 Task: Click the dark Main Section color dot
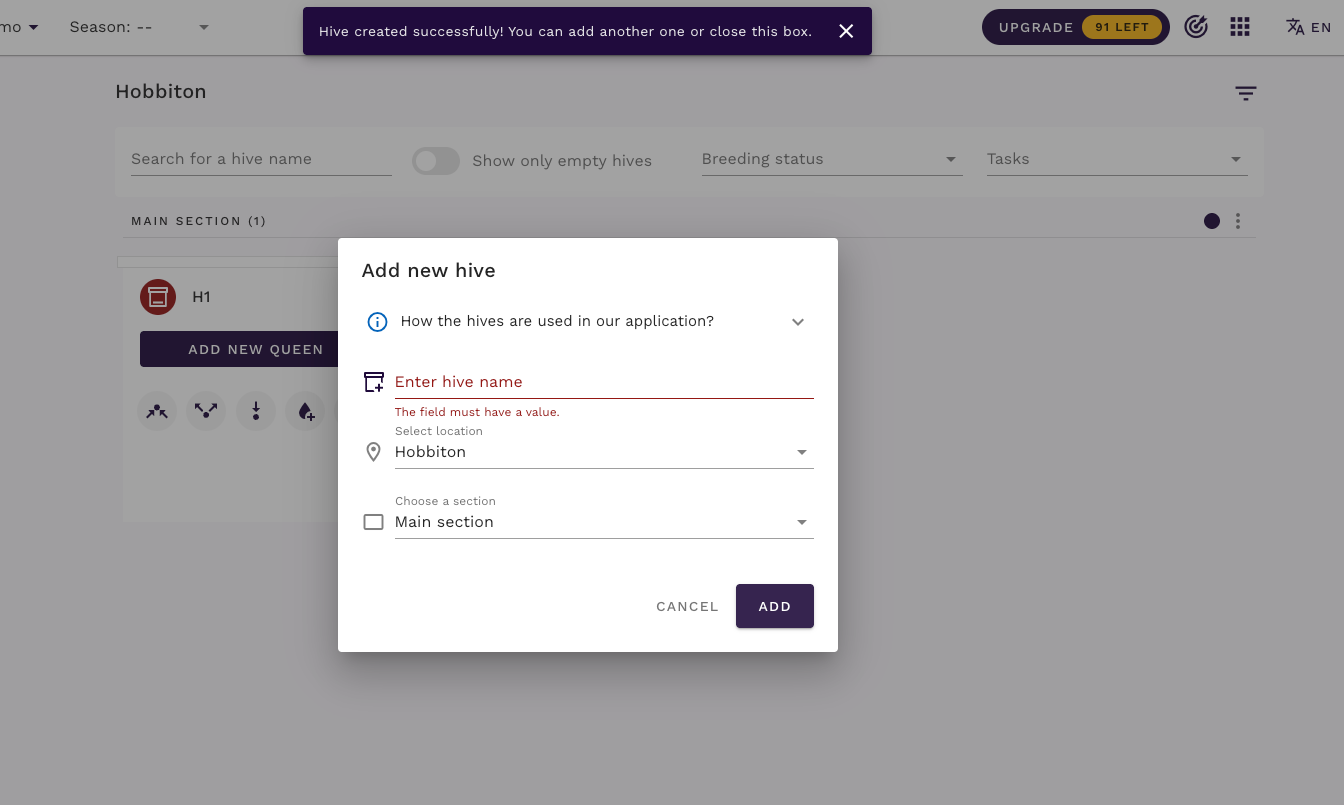pos(1212,221)
